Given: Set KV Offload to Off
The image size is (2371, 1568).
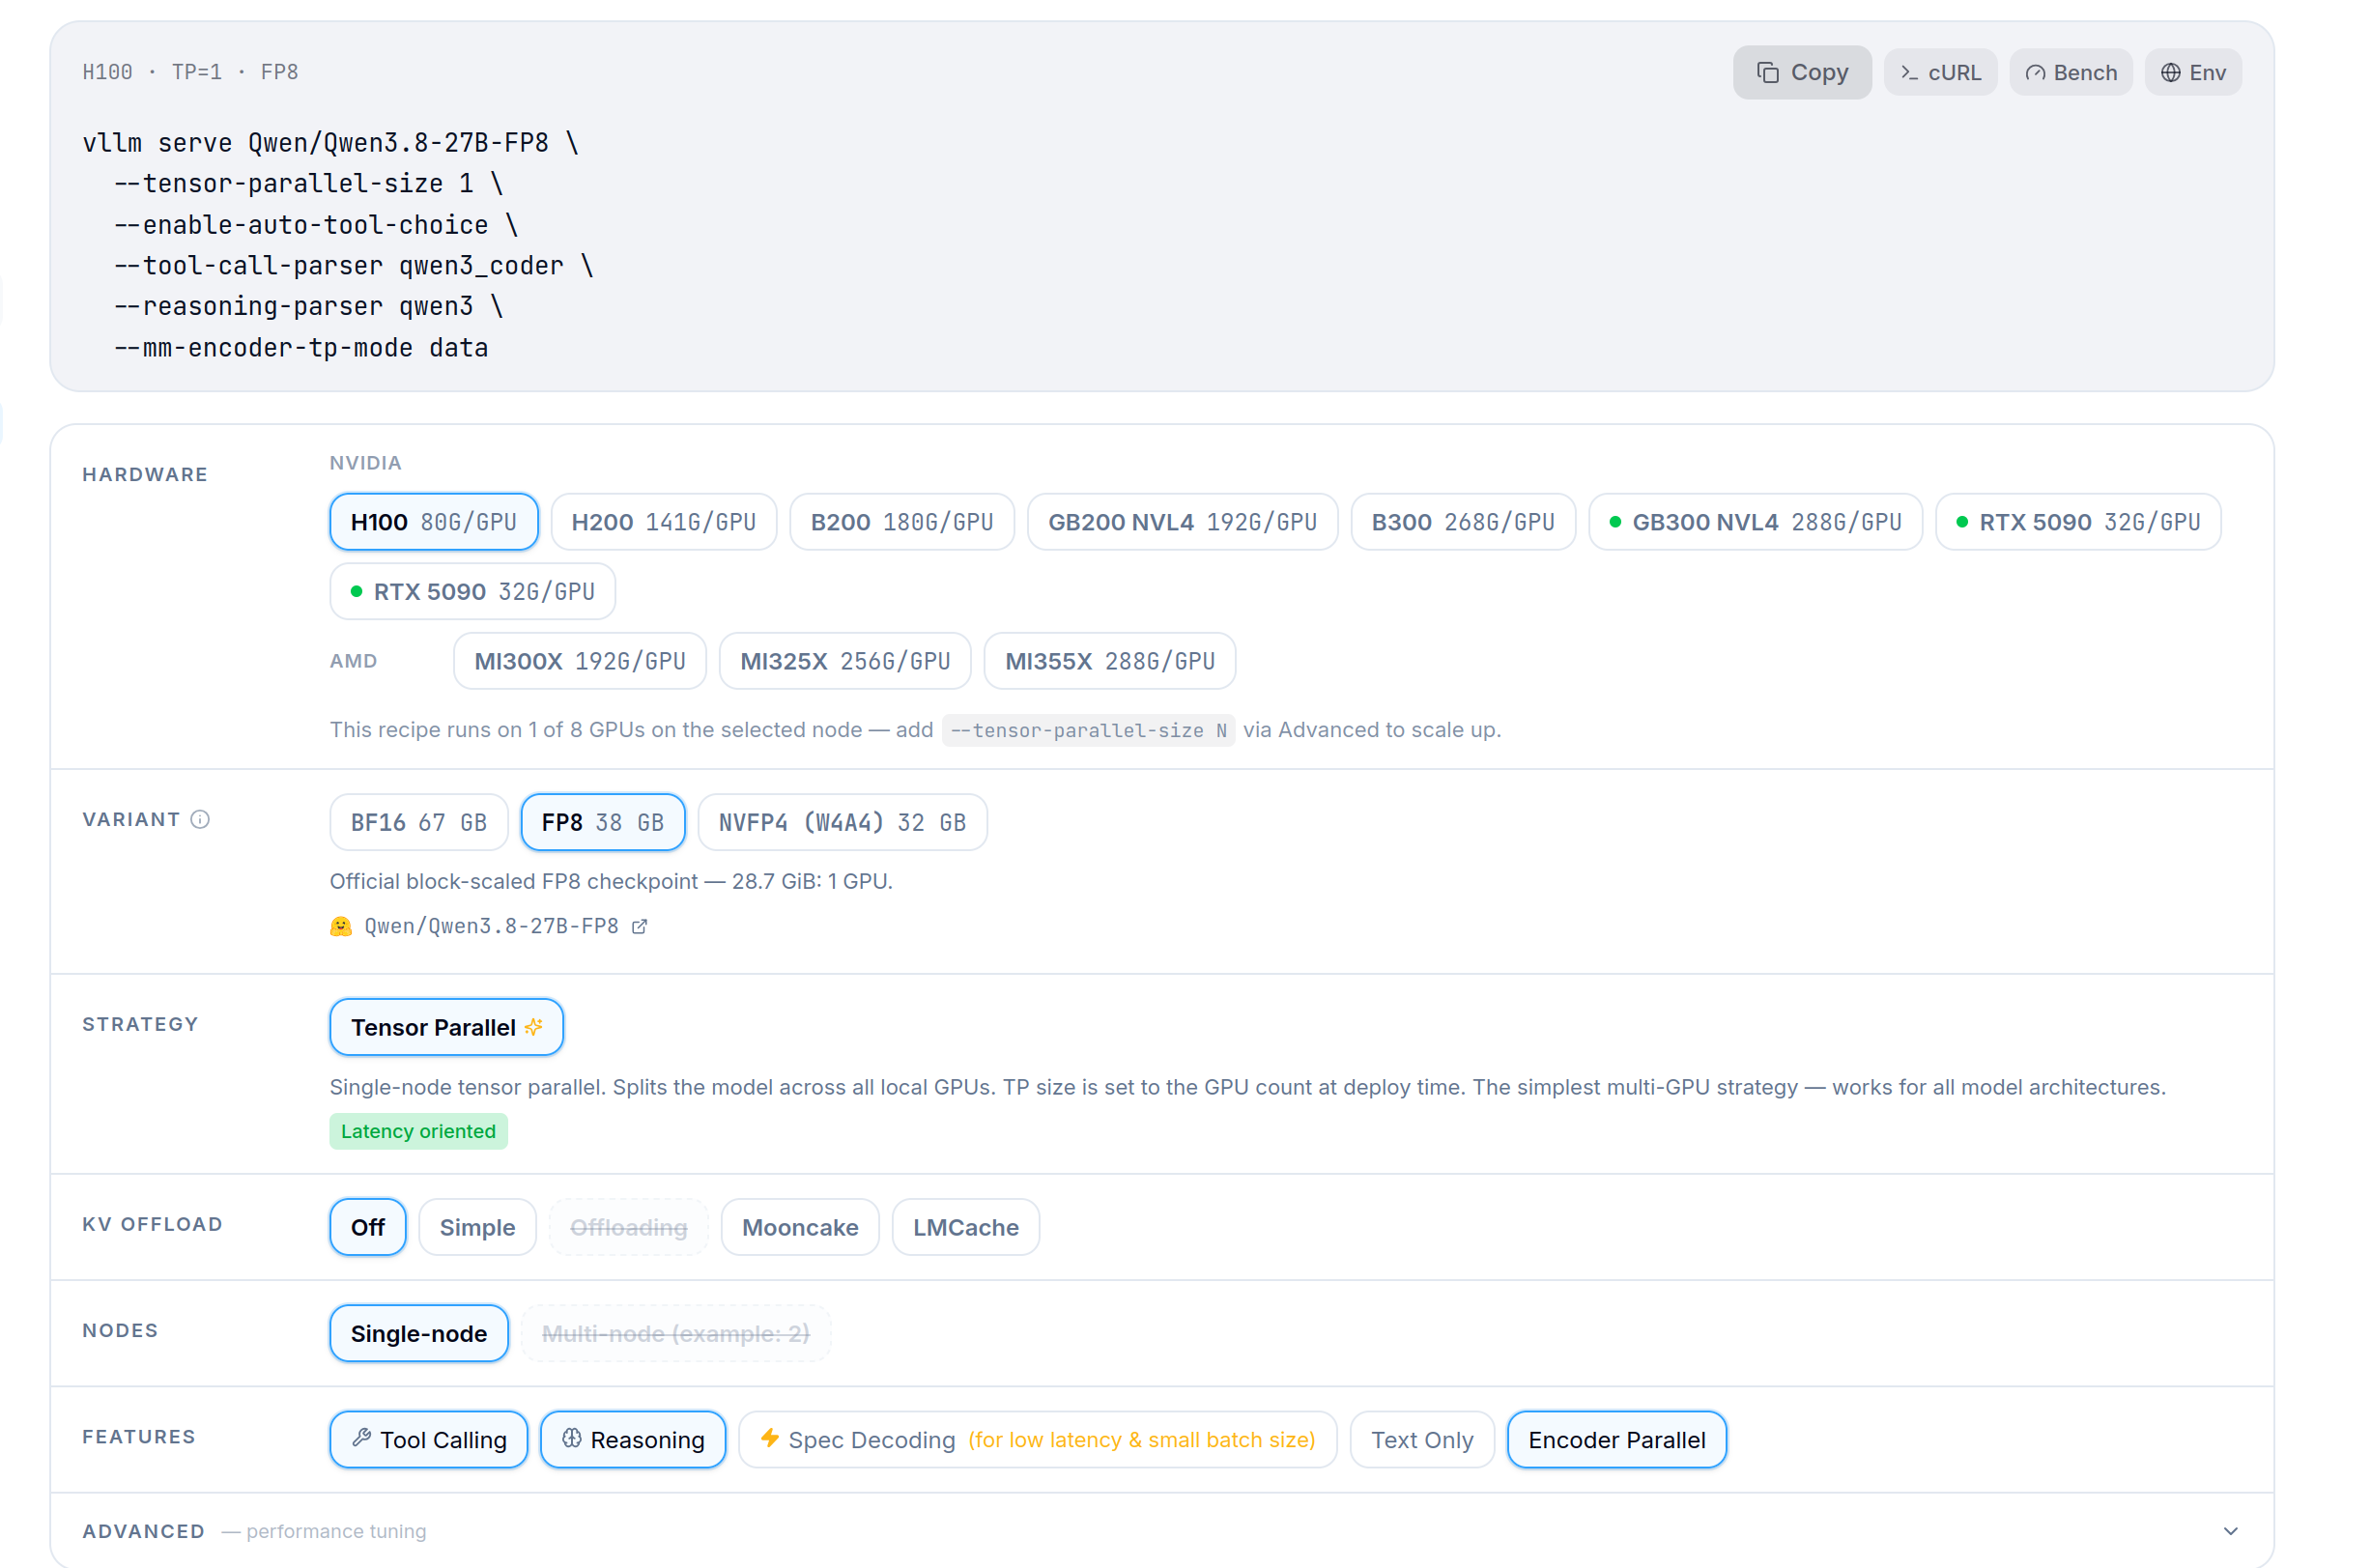Looking at the screenshot, I should [368, 1227].
